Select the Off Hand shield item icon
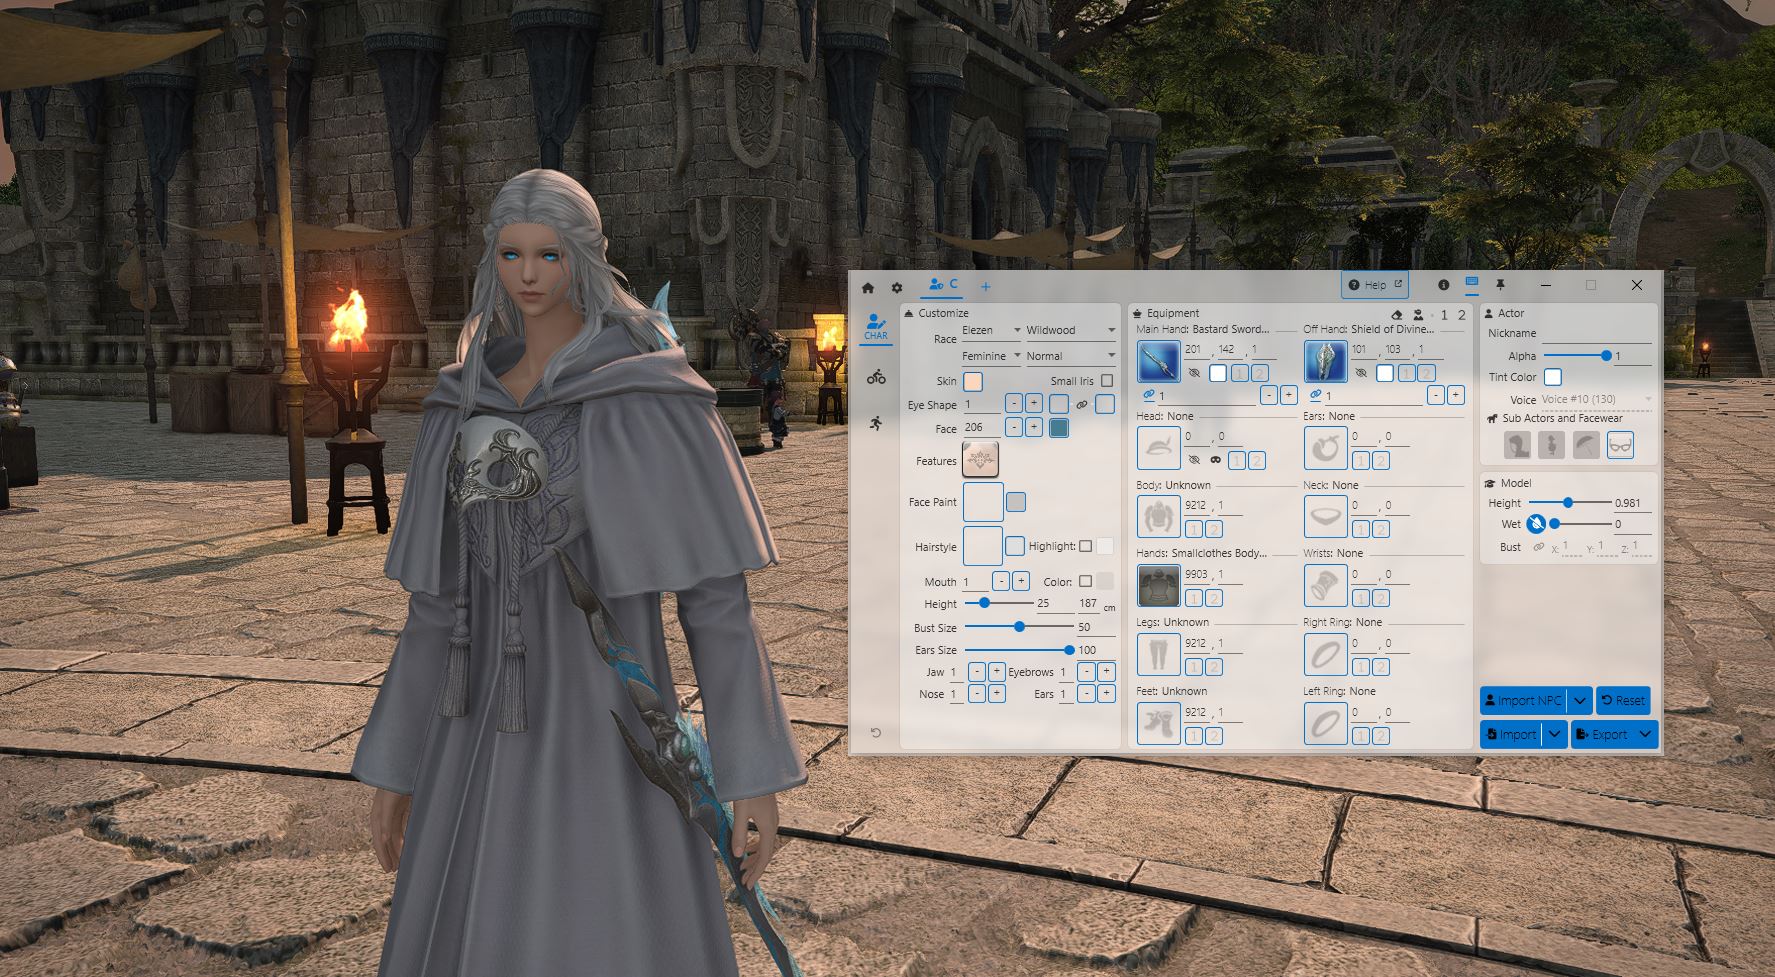The height and width of the screenshot is (977, 1775). [1326, 361]
